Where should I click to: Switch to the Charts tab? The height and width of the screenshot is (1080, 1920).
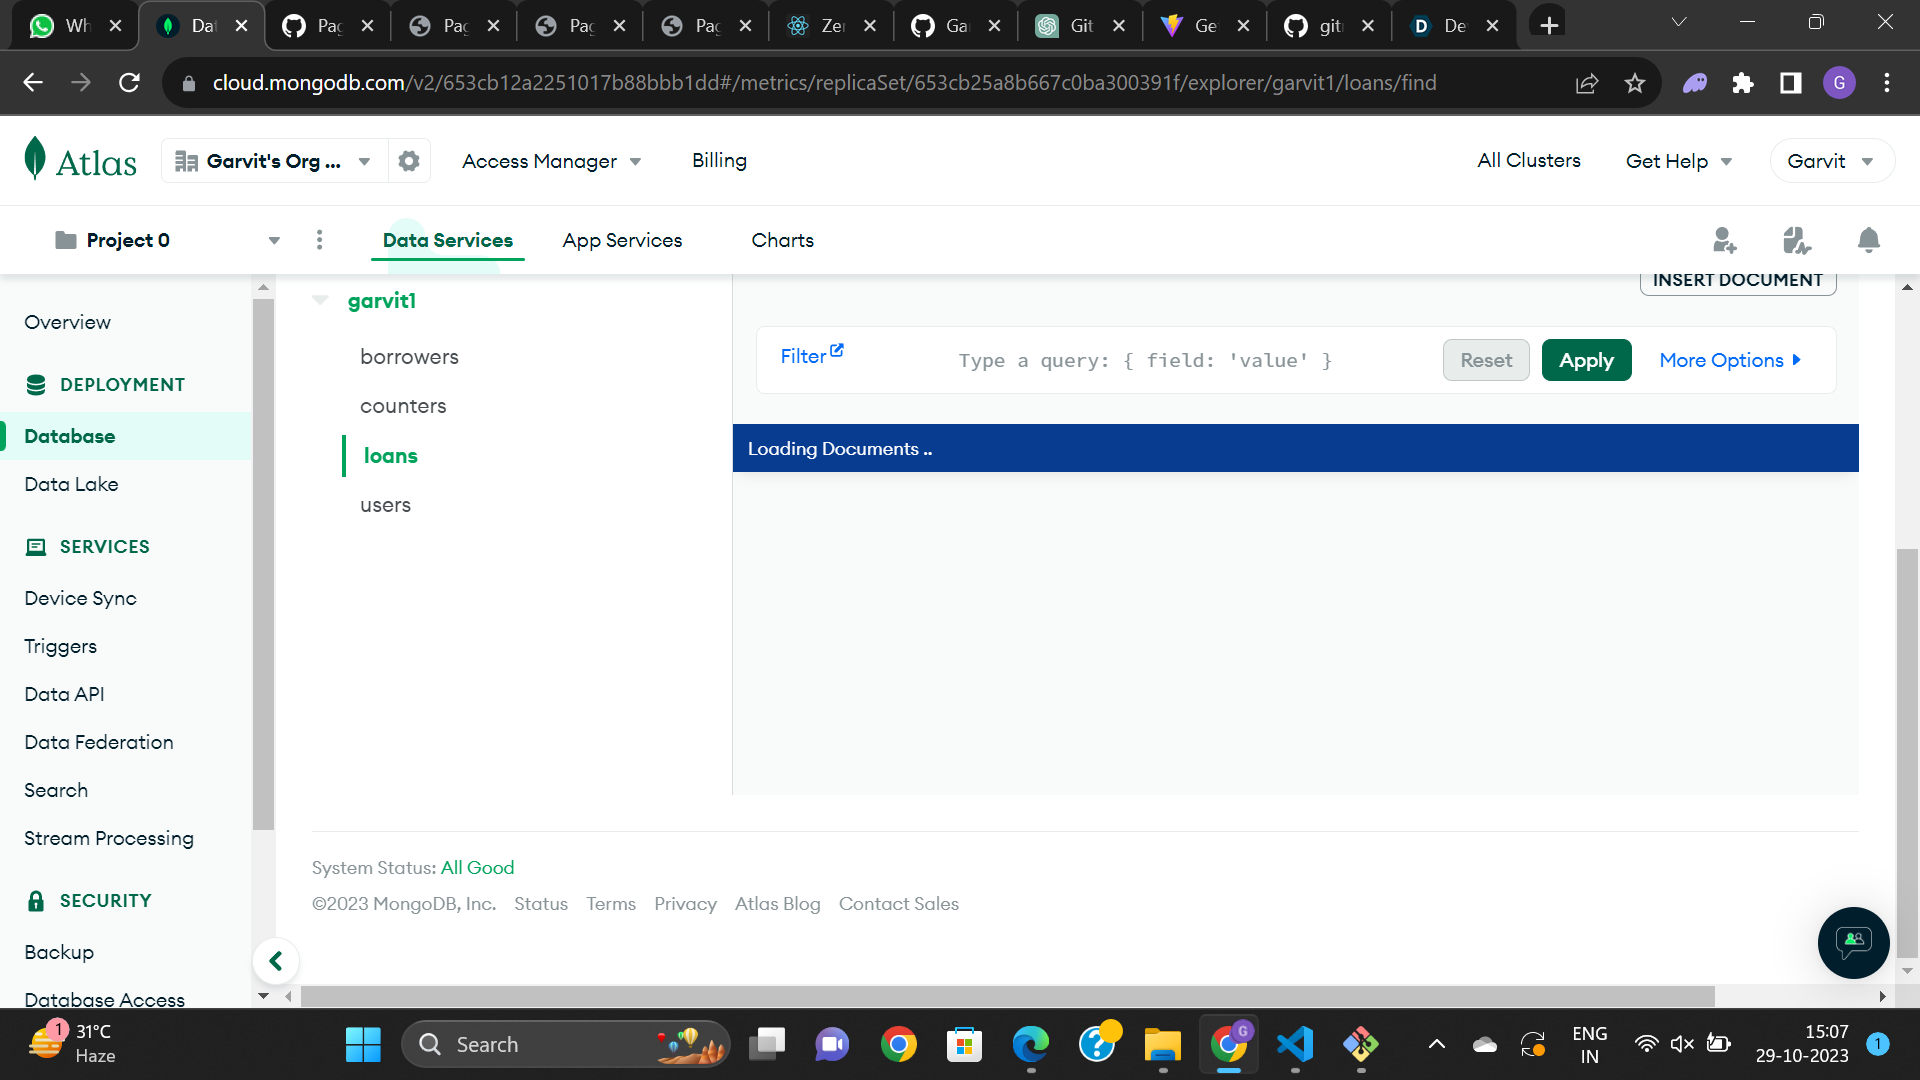[782, 240]
